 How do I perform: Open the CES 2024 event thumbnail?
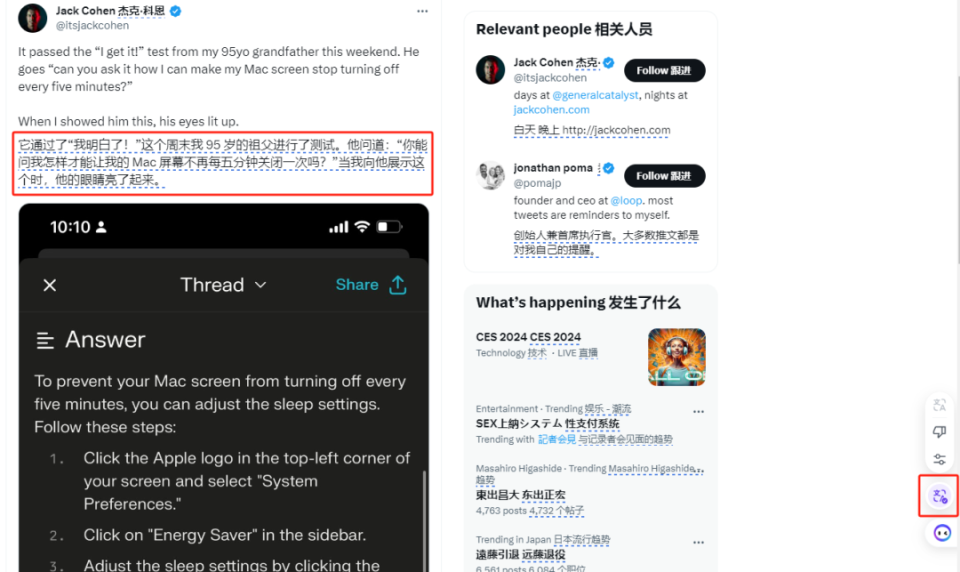pos(676,357)
